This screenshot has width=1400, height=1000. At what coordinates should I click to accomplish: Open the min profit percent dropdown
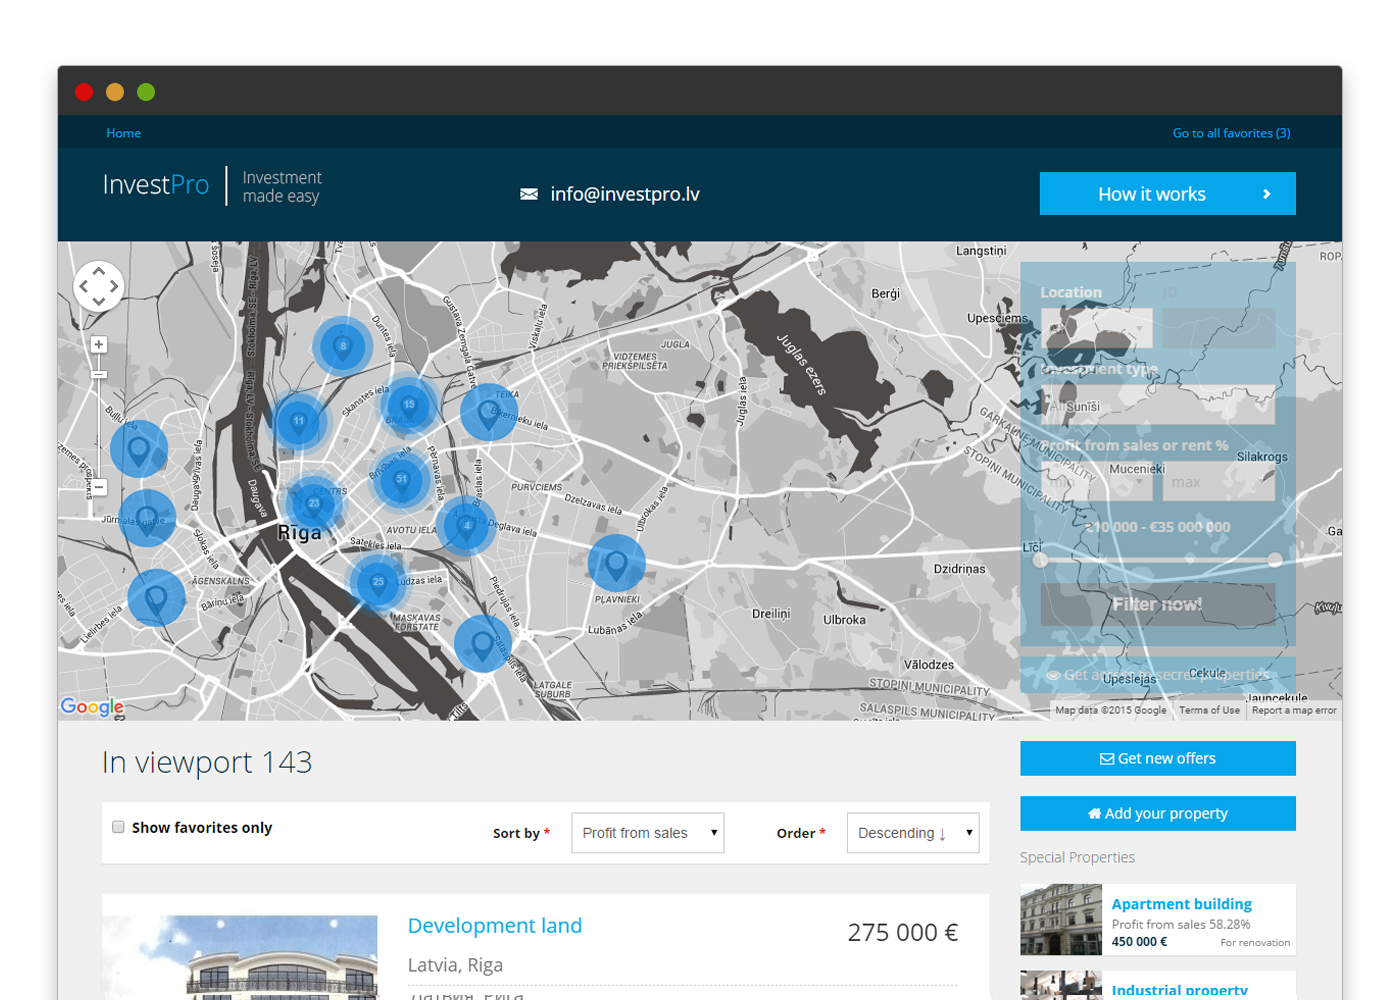coord(1096,481)
